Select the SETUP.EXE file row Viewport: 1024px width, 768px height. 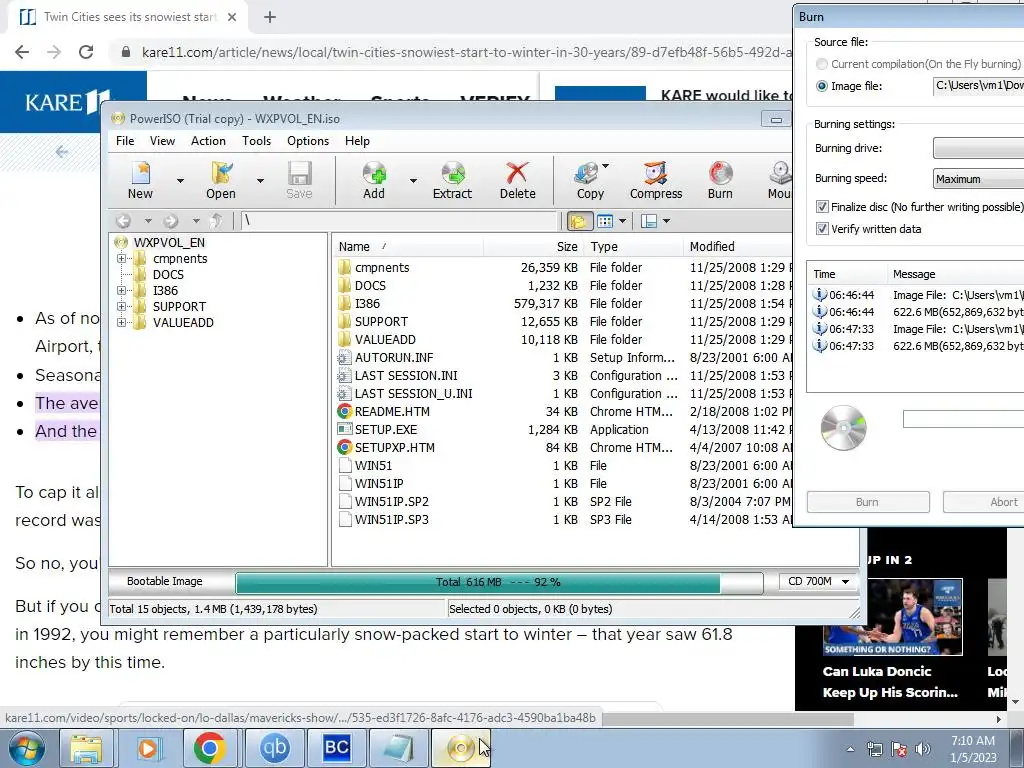(564, 430)
